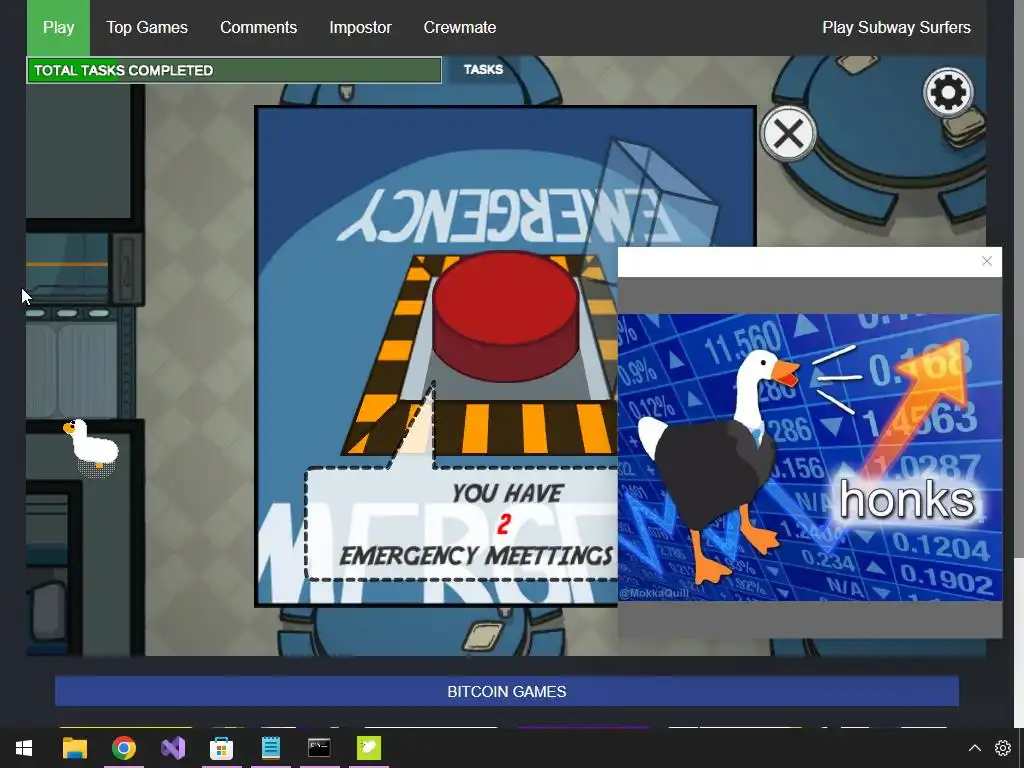This screenshot has height=768, width=1024.
Task: Open the green goose app taskbar icon
Action: click(x=368, y=748)
